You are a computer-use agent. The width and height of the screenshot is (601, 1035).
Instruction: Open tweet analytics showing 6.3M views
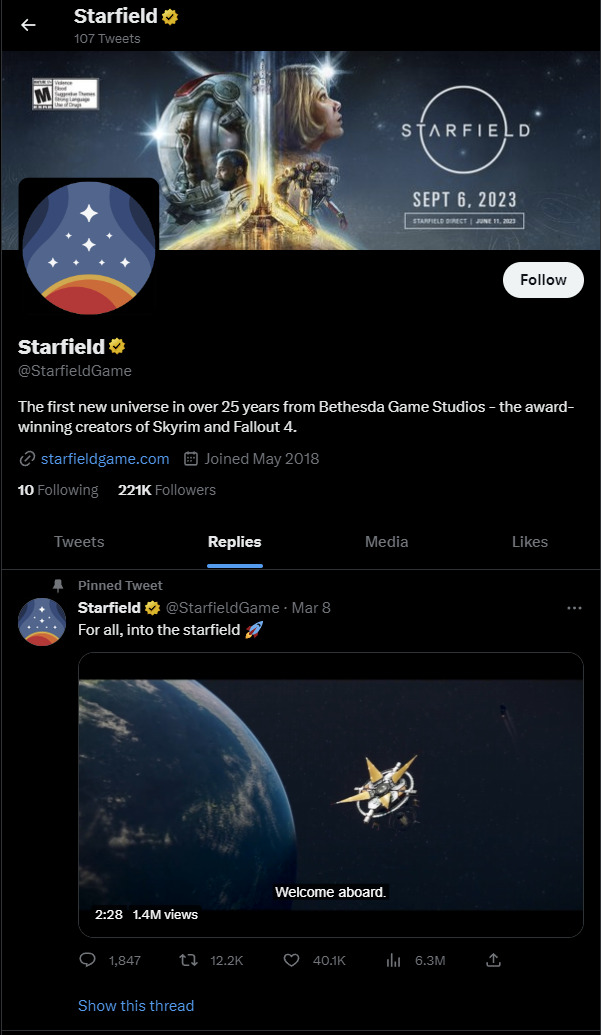pos(392,960)
